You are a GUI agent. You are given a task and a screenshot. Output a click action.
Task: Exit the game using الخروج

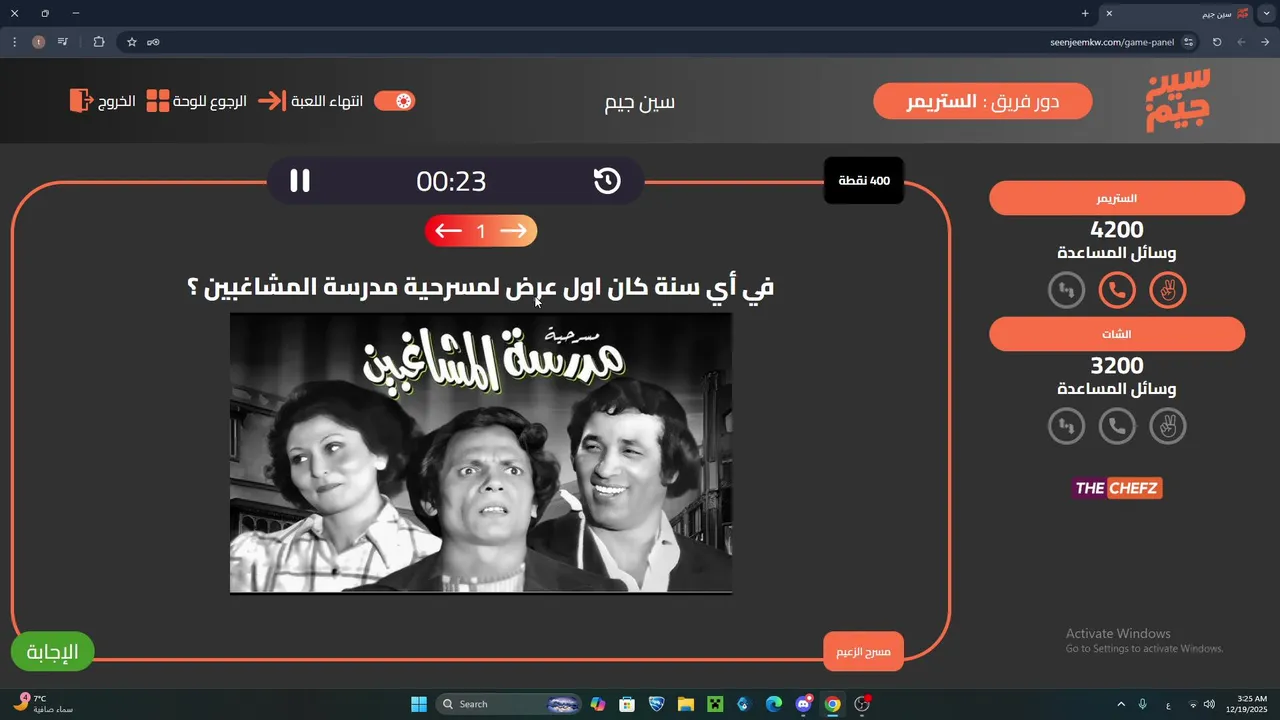[x=103, y=101]
